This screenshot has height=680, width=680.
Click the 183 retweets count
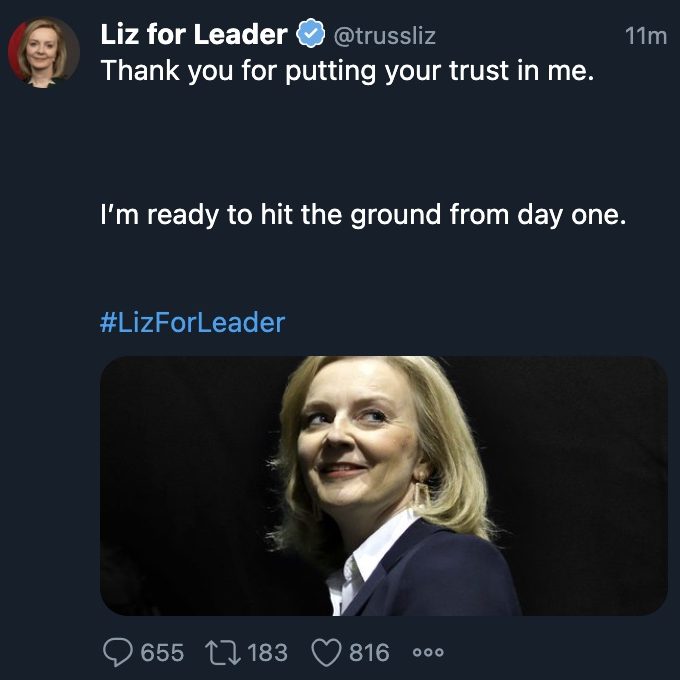267,653
